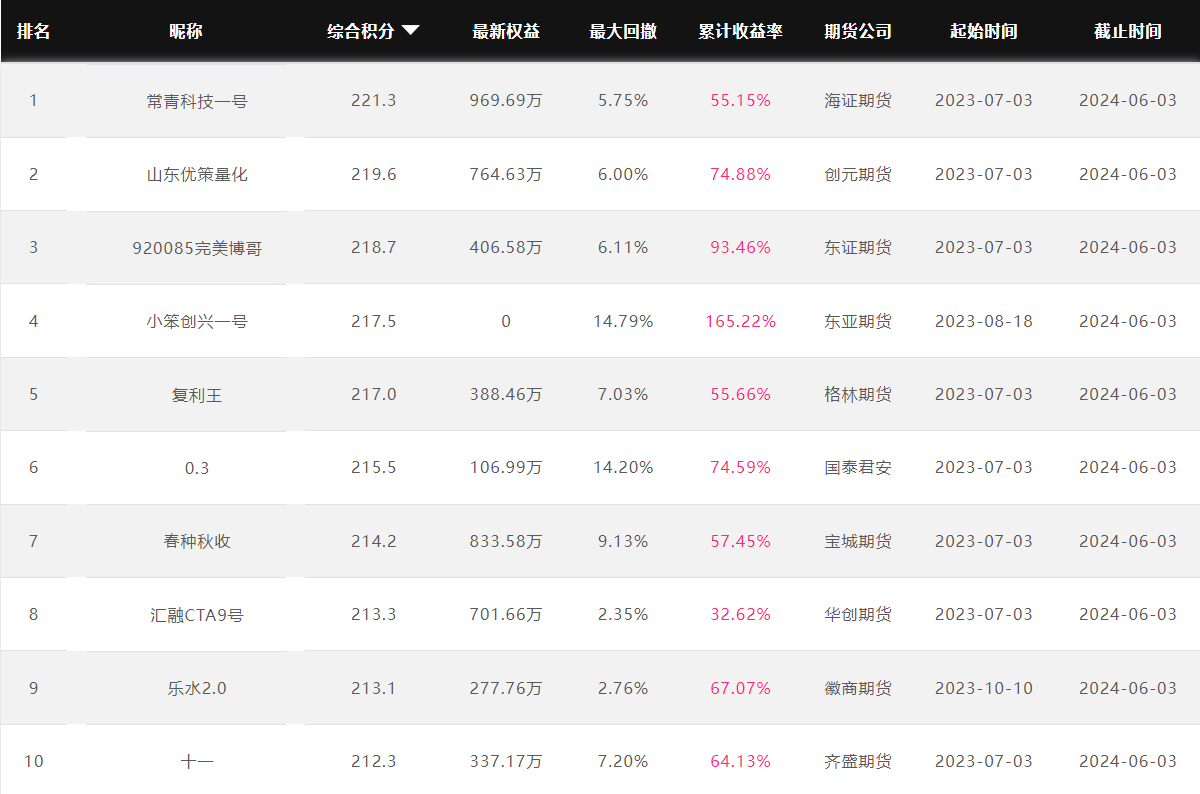Click return rate 74.59%

tap(741, 467)
